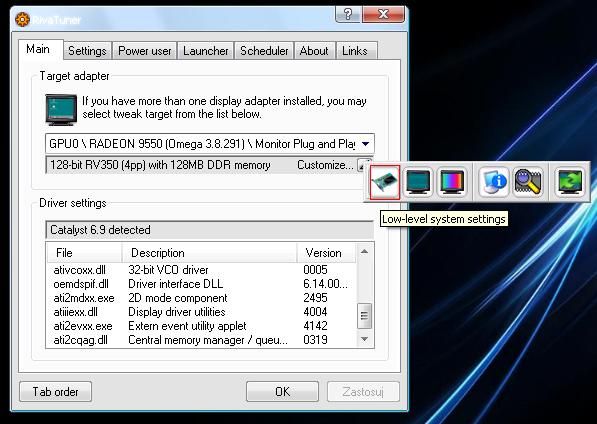This screenshot has width=597, height=424.
Task: Click 32-bit VCO driver description
Action: click(168, 270)
